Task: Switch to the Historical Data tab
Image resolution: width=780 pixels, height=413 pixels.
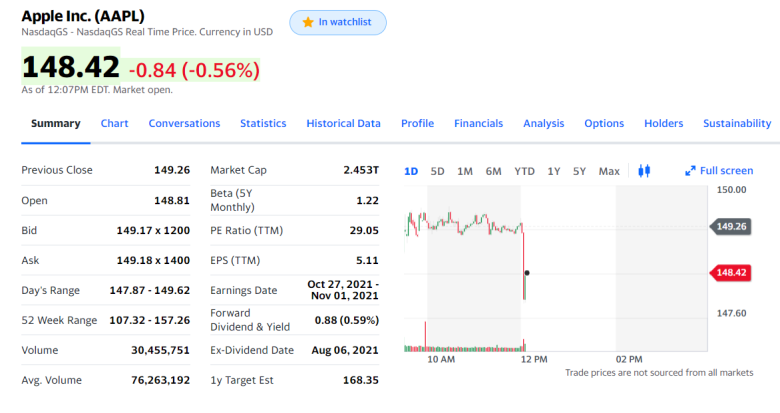Action: point(343,123)
